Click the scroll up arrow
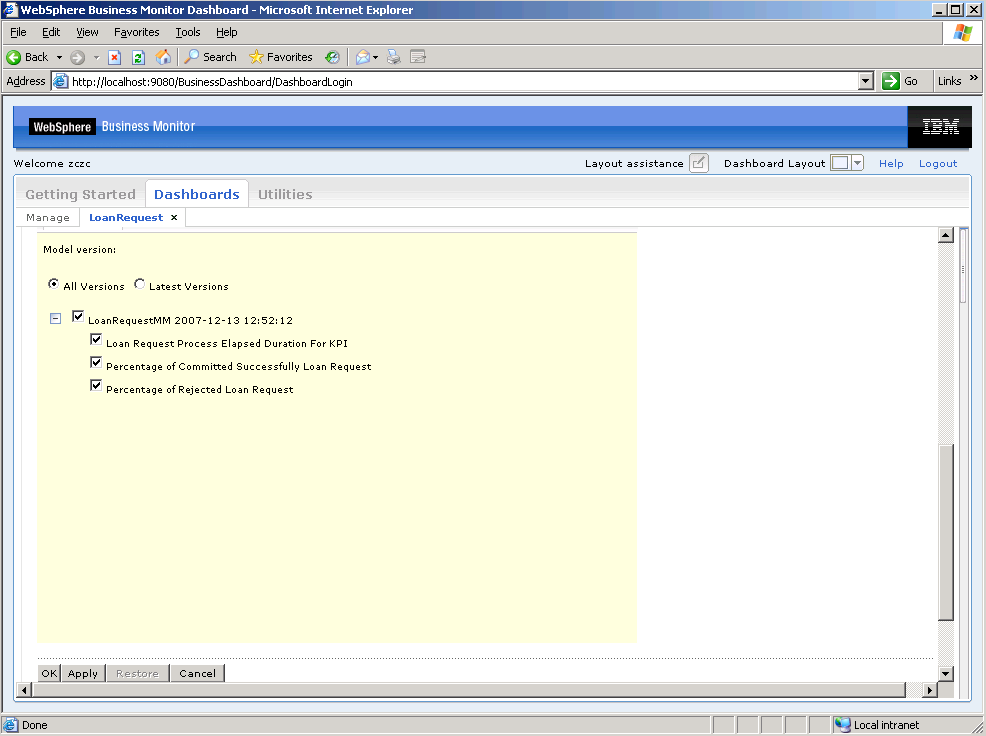The height and width of the screenshot is (736, 986). pyautogui.click(x=946, y=235)
